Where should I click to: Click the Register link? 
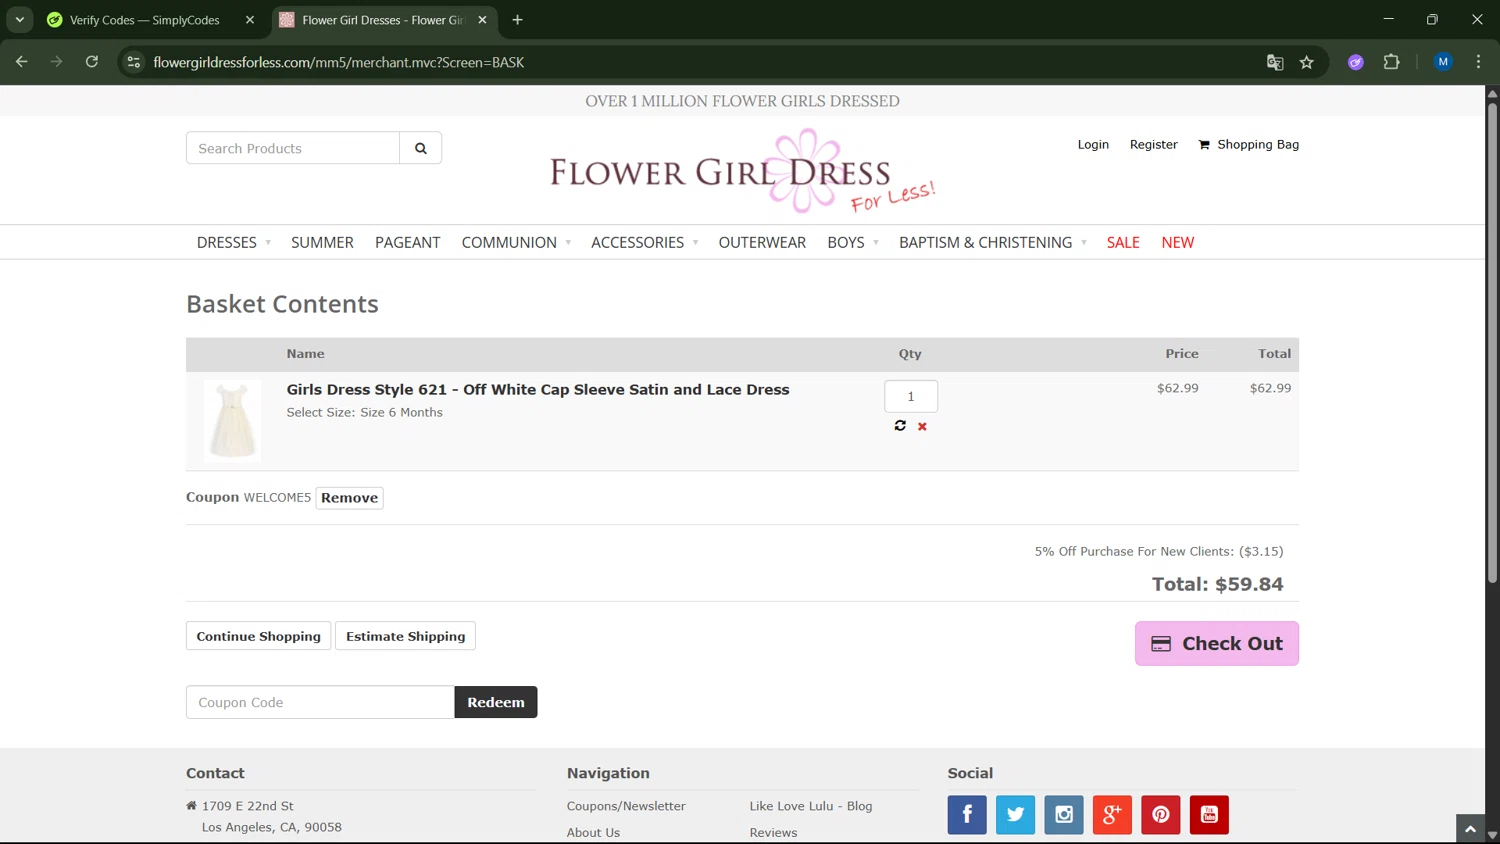pos(1153,144)
